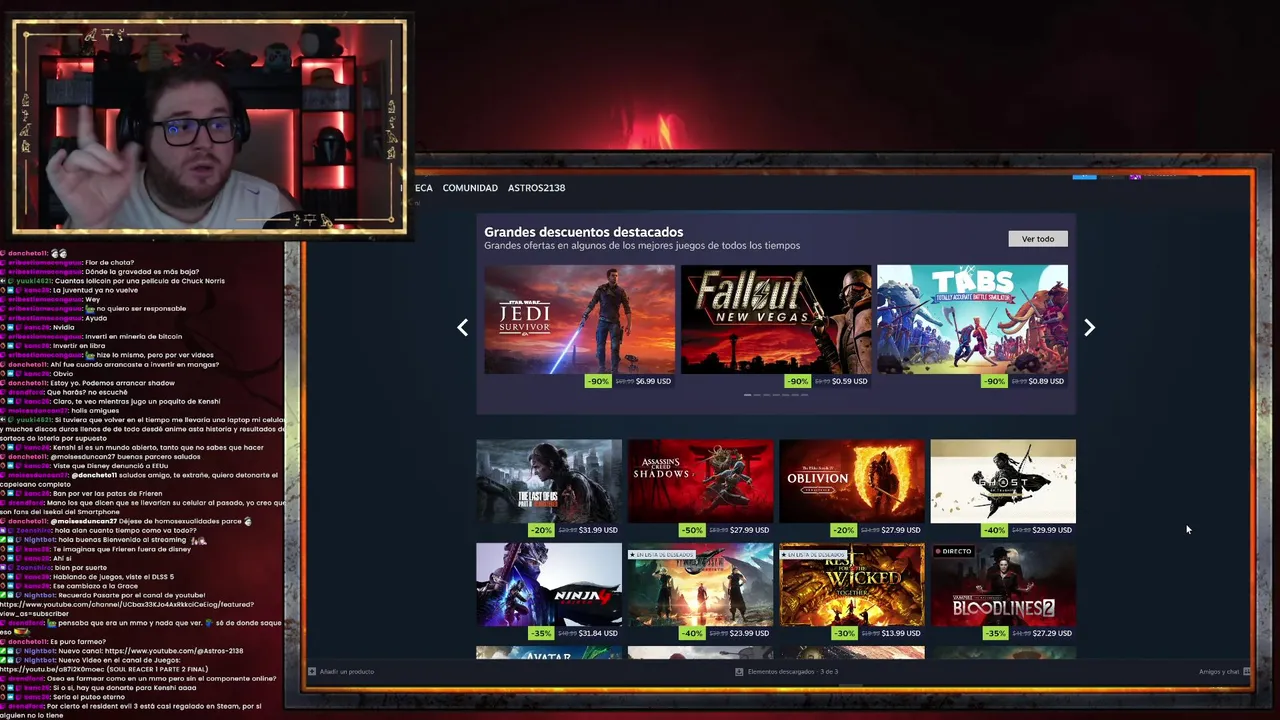Click the '$29.99 USD' price
The height and width of the screenshot is (720, 1280).
click(x=1052, y=530)
